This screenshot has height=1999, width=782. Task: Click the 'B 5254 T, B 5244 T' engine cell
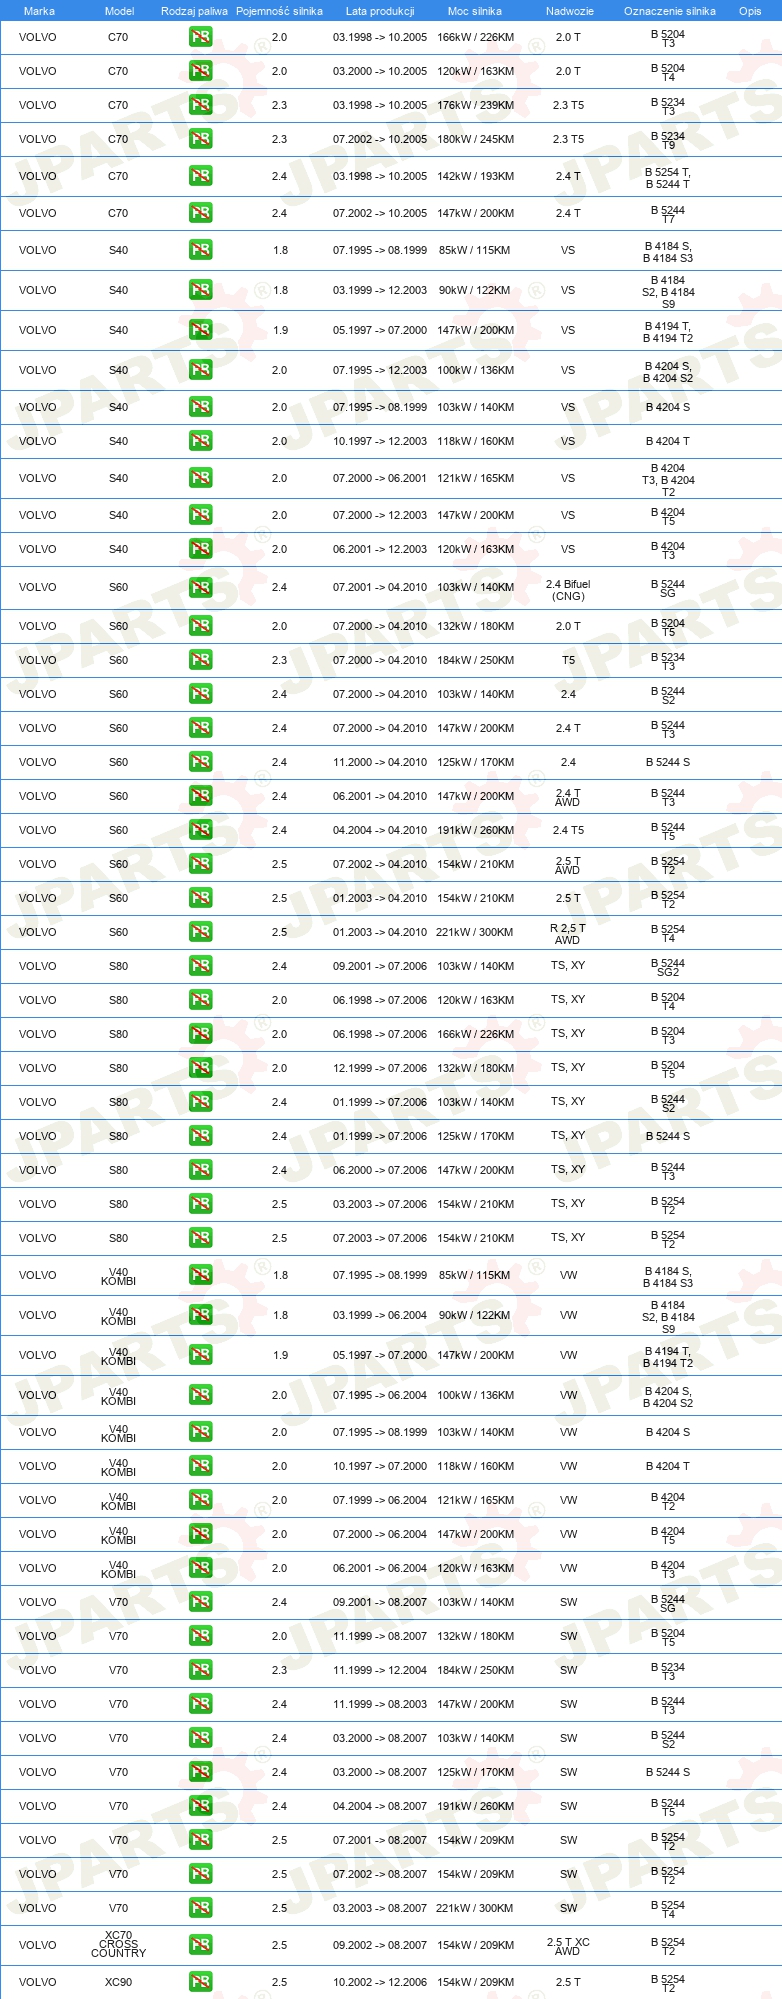click(x=668, y=177)
